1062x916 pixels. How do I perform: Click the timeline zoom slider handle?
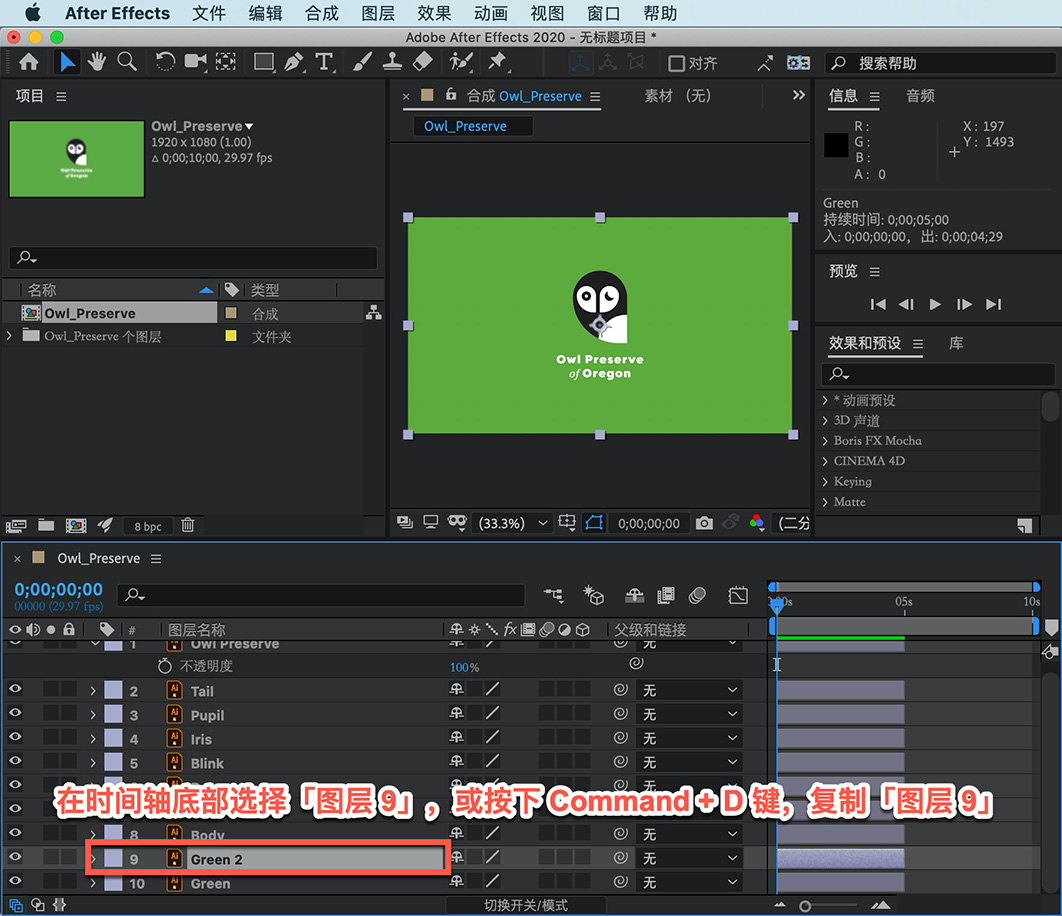805,906
